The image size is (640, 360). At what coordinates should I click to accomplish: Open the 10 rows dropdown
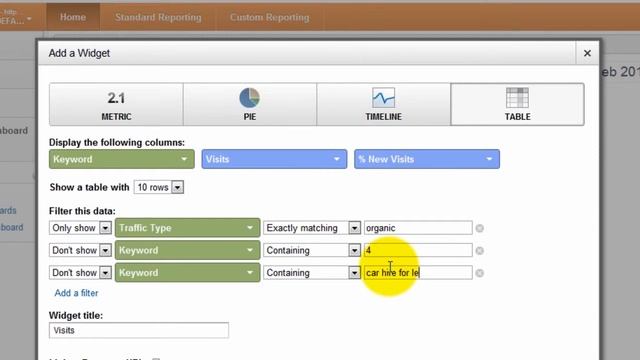pyautogui.click(x=159, y=187)
